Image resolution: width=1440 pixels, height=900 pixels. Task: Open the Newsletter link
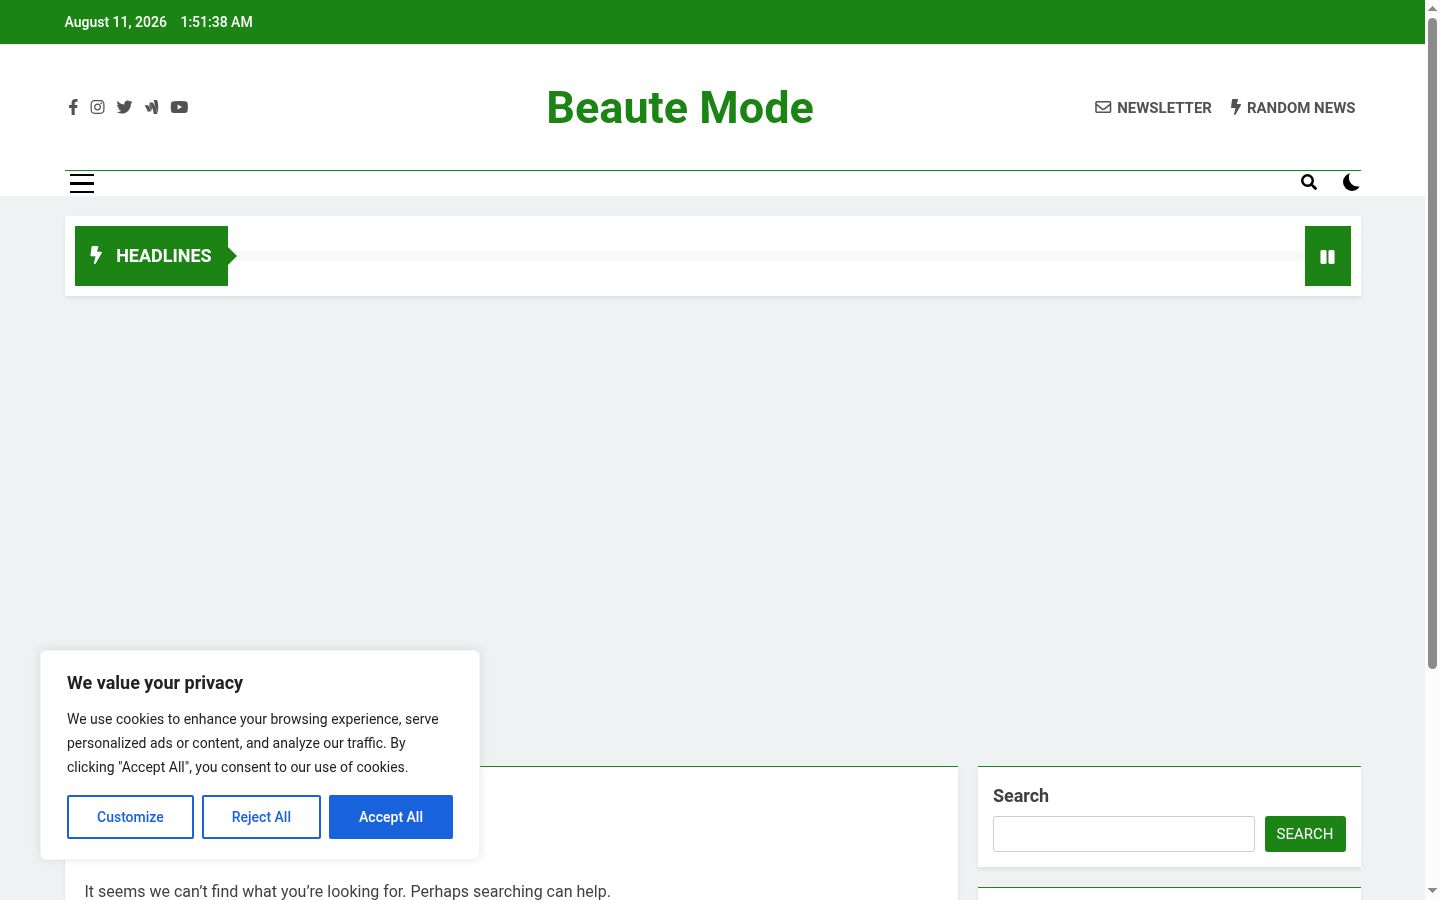(x=1153, y=107)
